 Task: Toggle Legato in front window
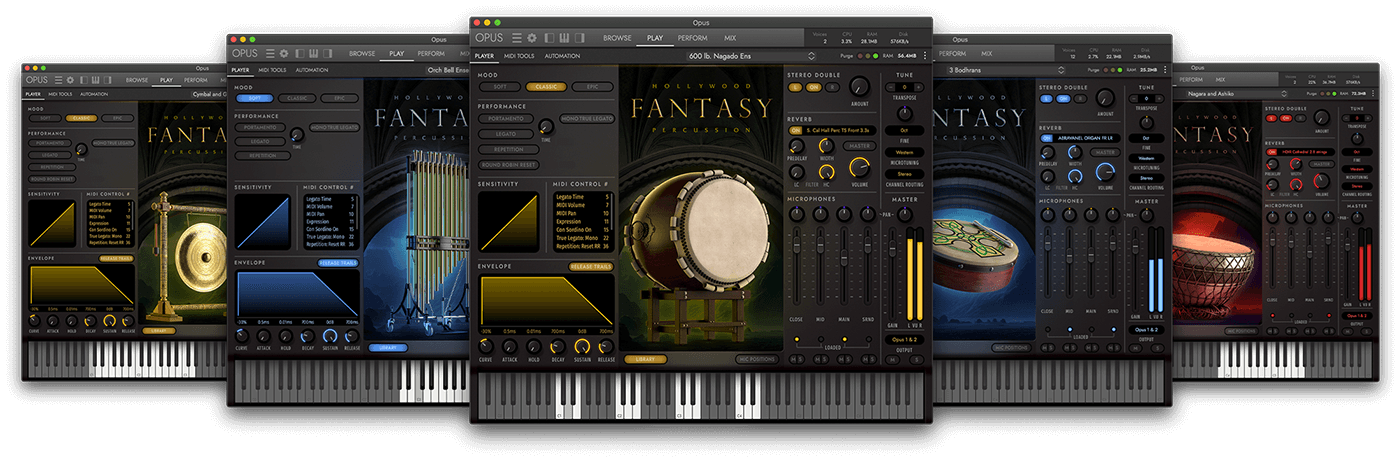(506, 133)
